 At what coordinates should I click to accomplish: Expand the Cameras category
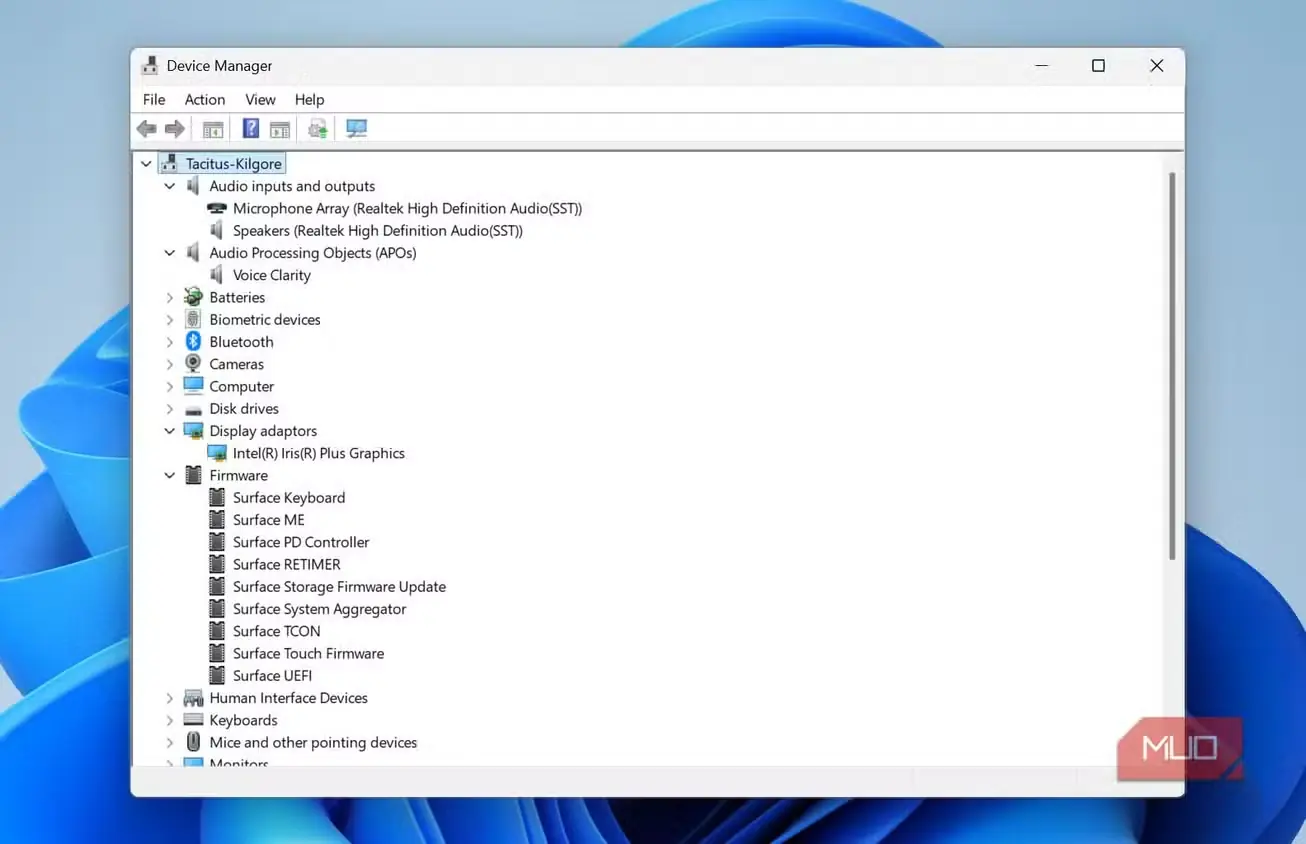170,364
